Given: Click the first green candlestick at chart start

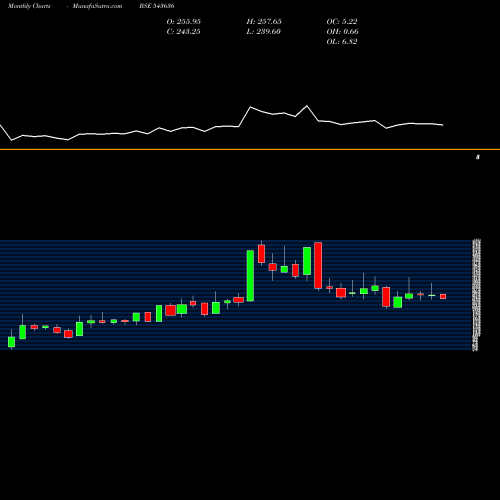Looking at the screenshot, I should coord(12,342).
